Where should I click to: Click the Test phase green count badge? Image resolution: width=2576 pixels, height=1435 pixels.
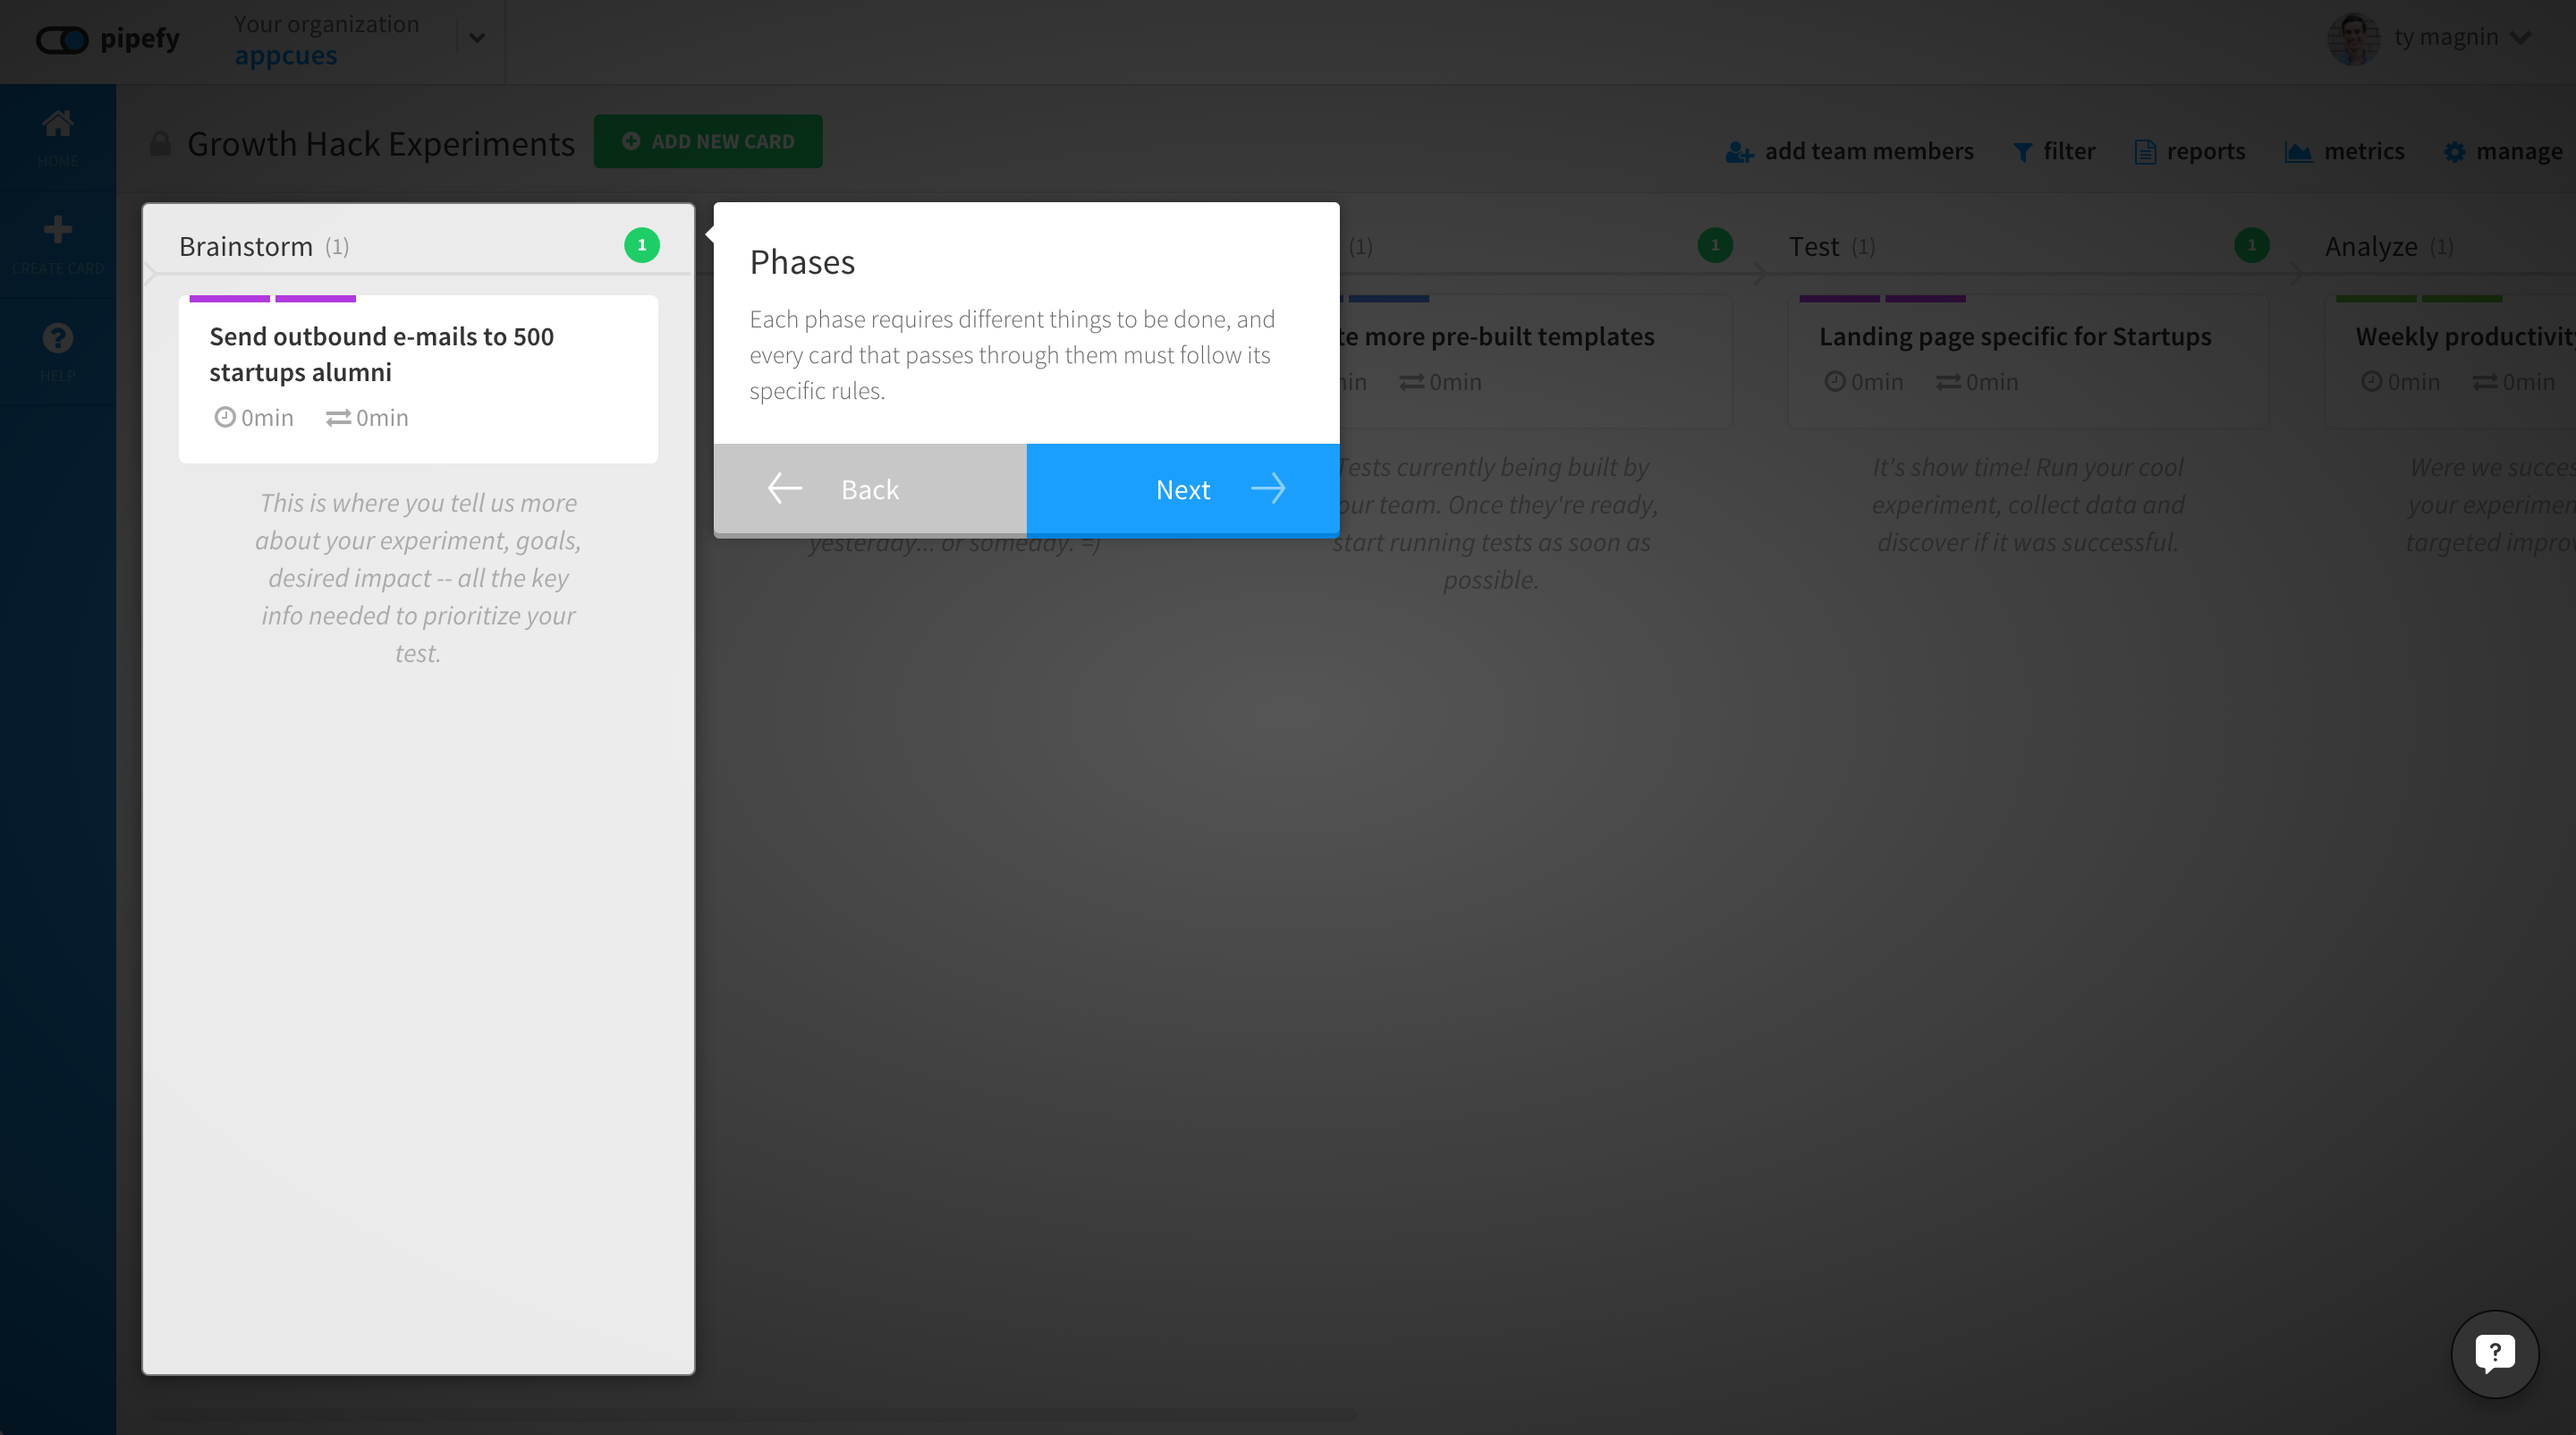point(2252,245)
